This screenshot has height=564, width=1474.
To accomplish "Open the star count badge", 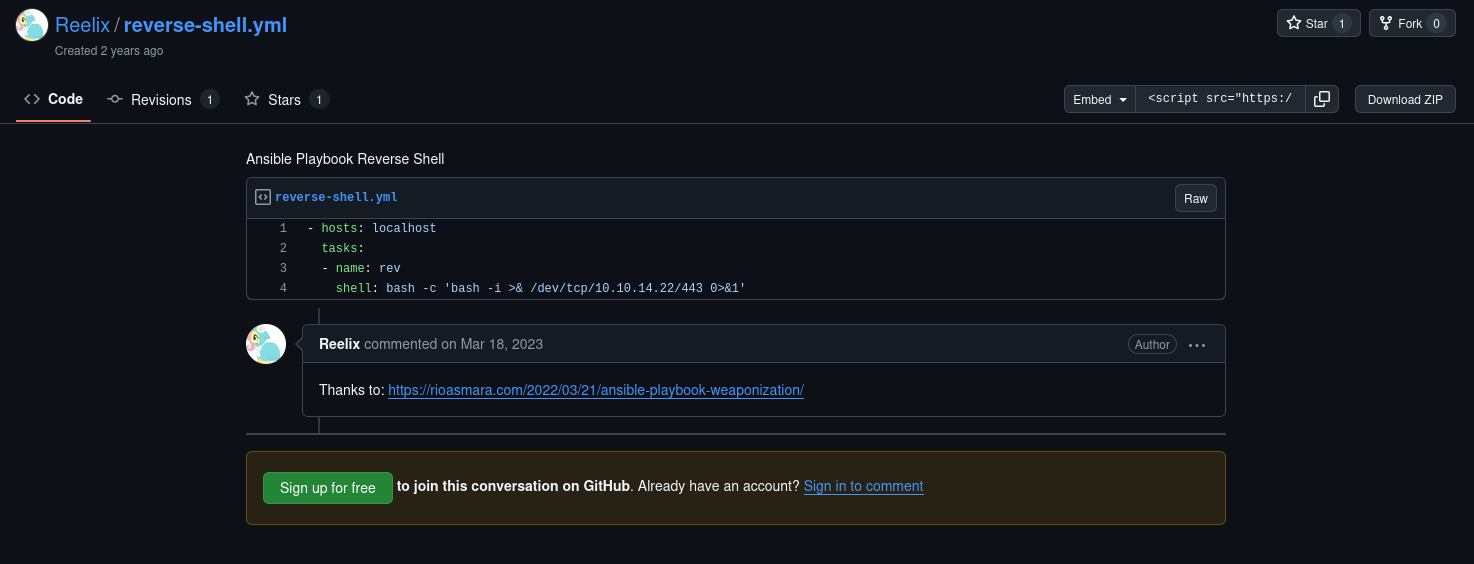I will coord(1342,23).
